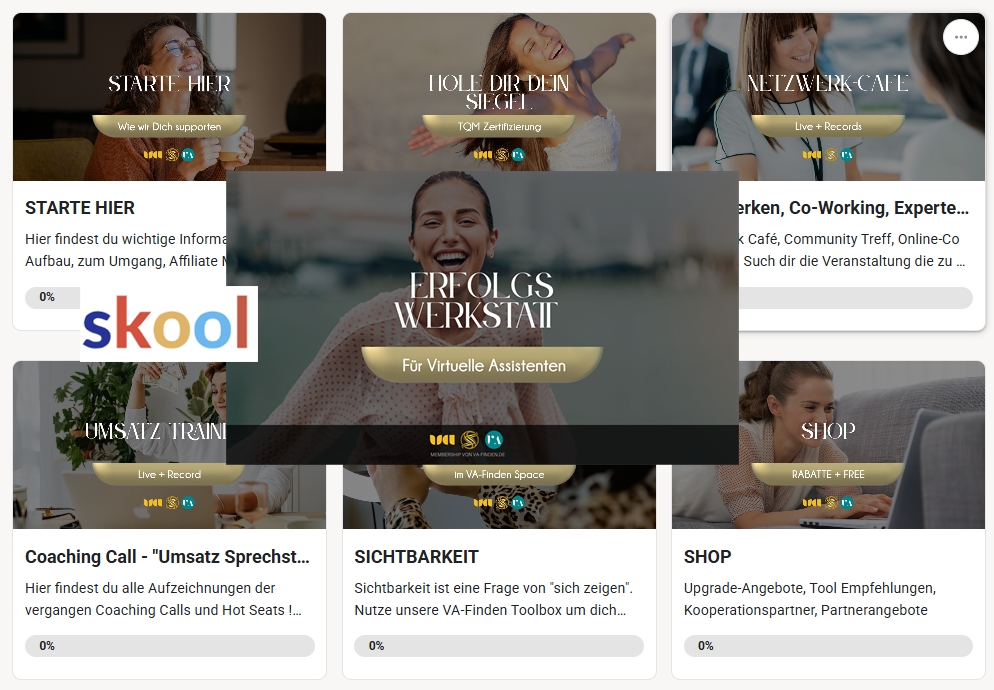994x690 pixels.
Task: Click the SICHTBARKEIT 0% progress bar
Action: [x=499, y=646]
